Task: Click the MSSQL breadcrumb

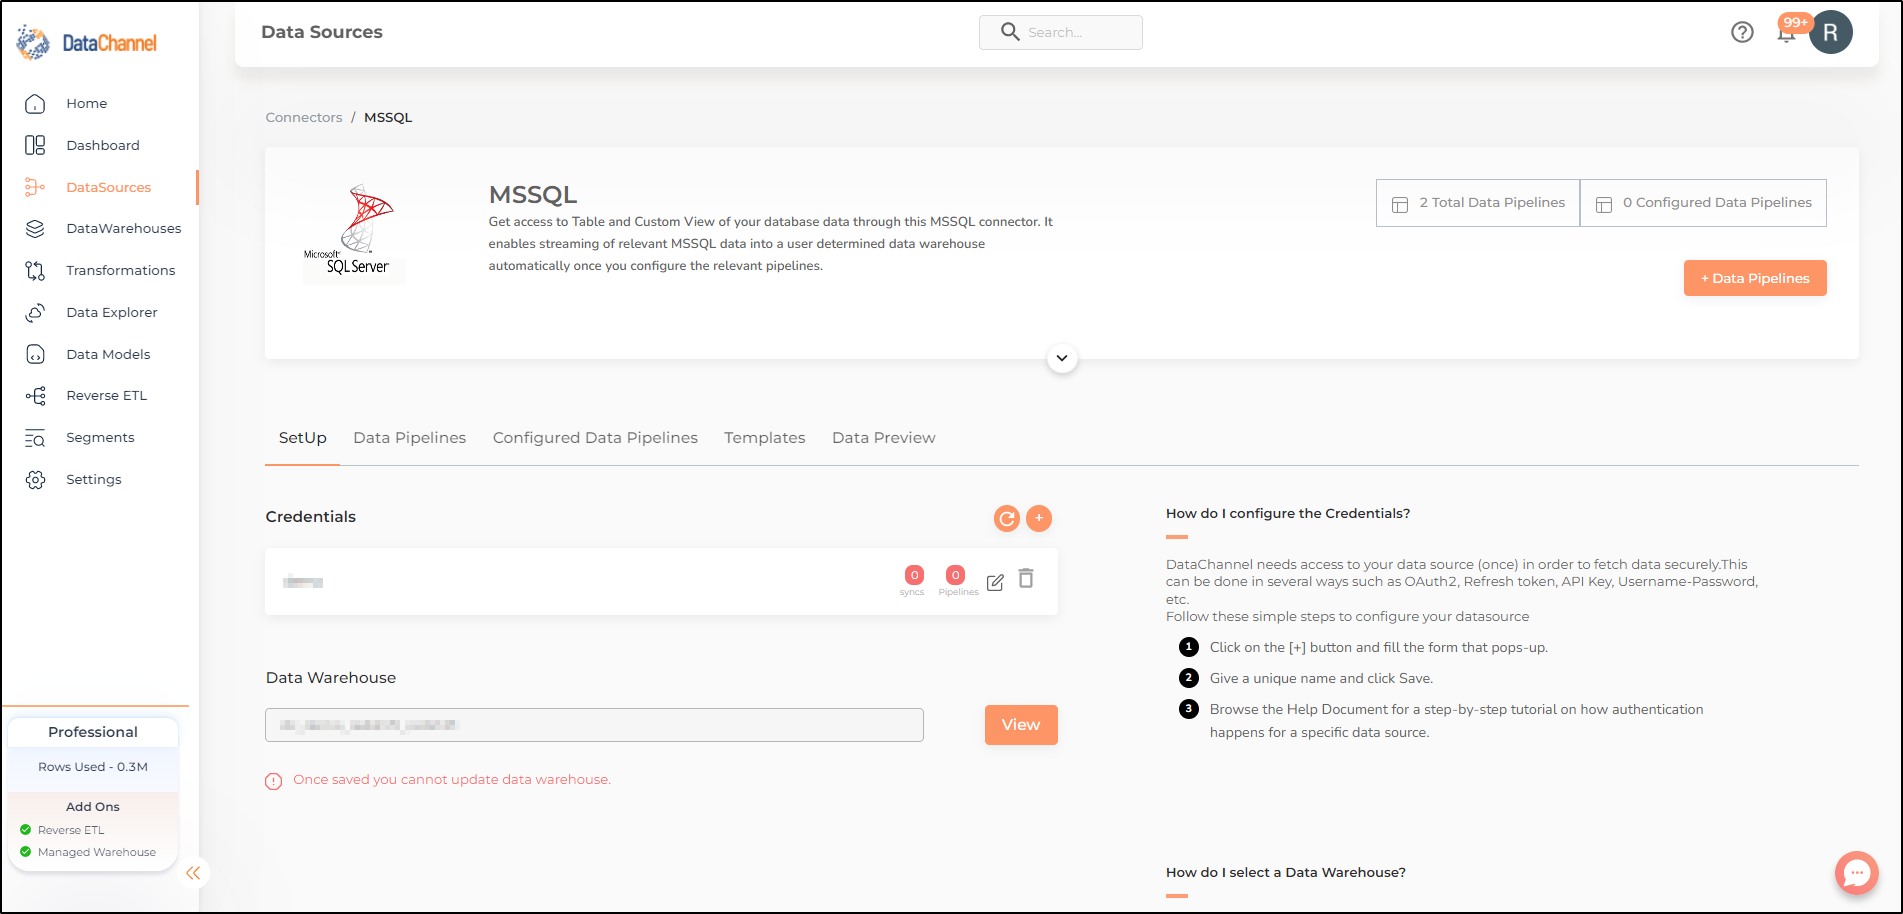Action: click(x=388, y=117)
